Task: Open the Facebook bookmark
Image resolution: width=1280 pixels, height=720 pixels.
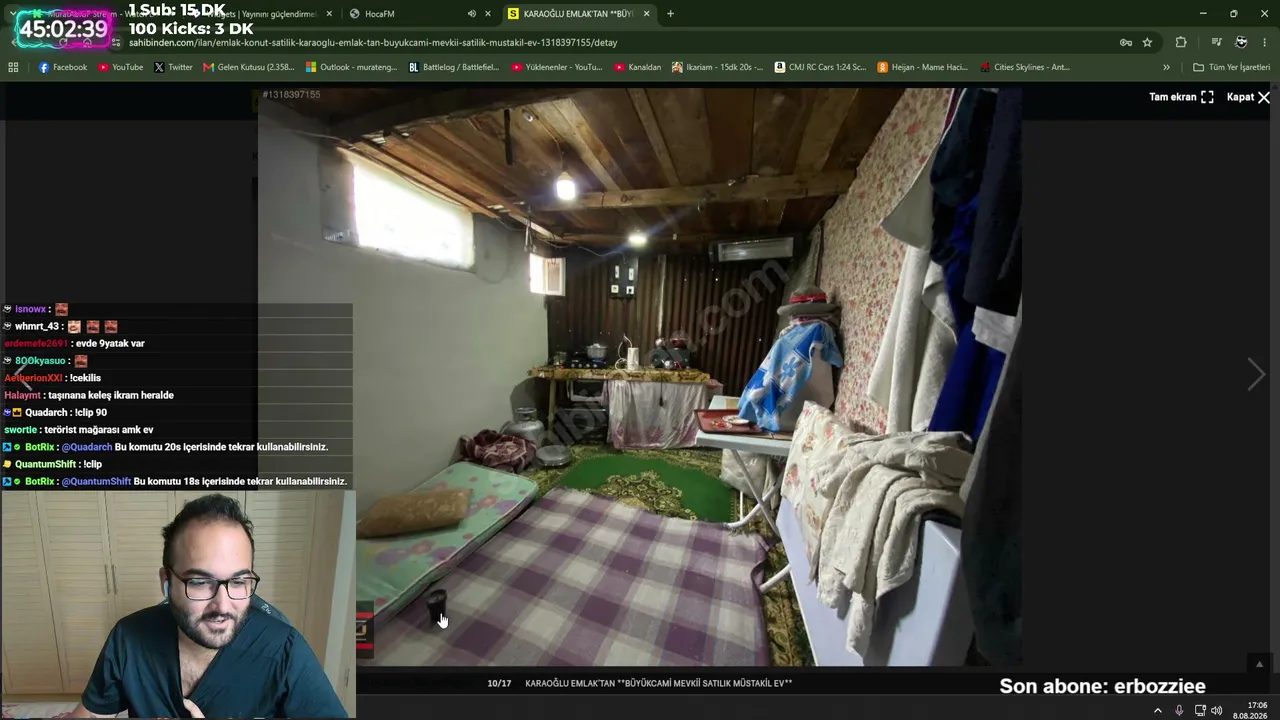Action: click(63, 68)
